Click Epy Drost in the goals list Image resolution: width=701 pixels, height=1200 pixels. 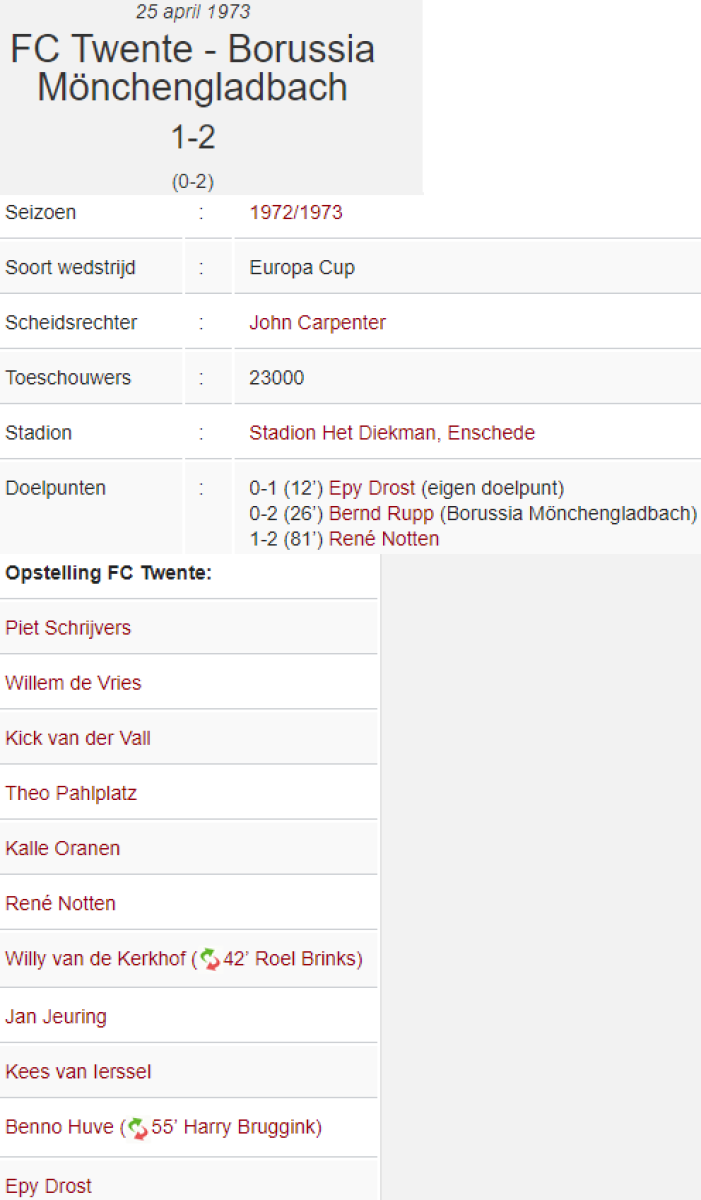click(x=372, y=488)
